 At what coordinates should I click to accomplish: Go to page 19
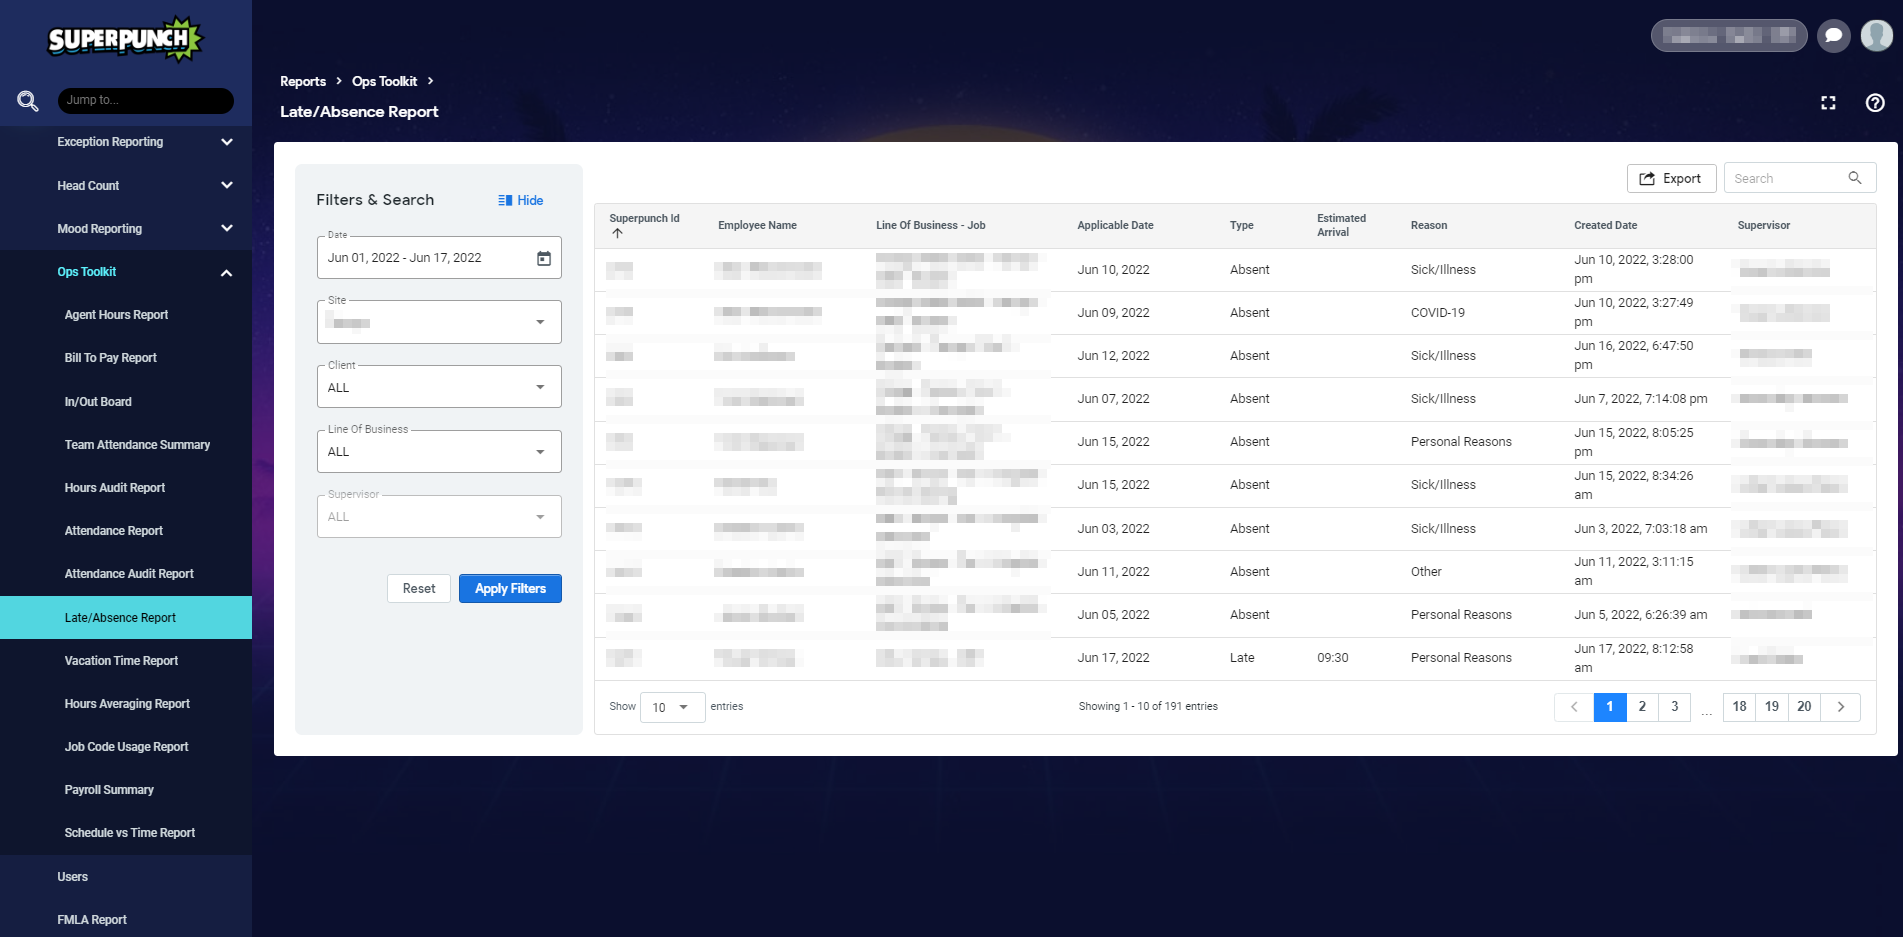(1772, 707)
